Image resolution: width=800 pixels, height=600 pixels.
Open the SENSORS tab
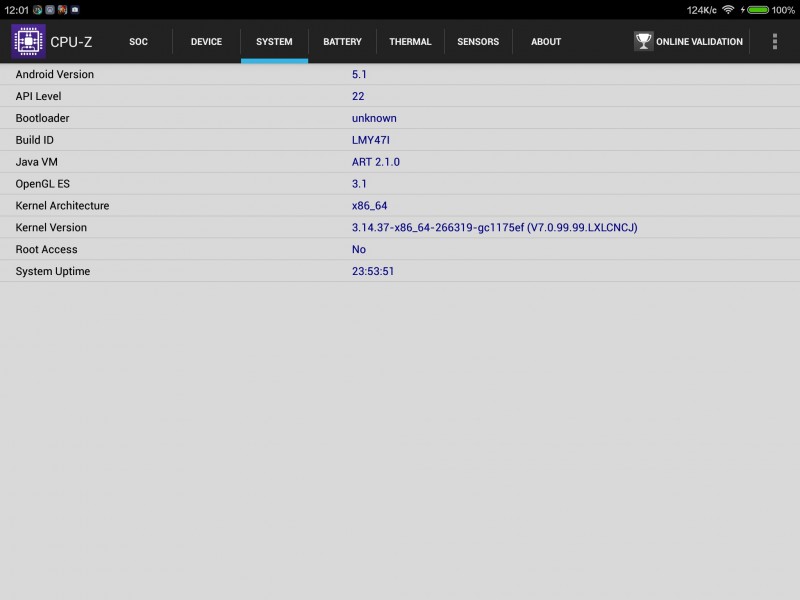(x=478, y=42)
